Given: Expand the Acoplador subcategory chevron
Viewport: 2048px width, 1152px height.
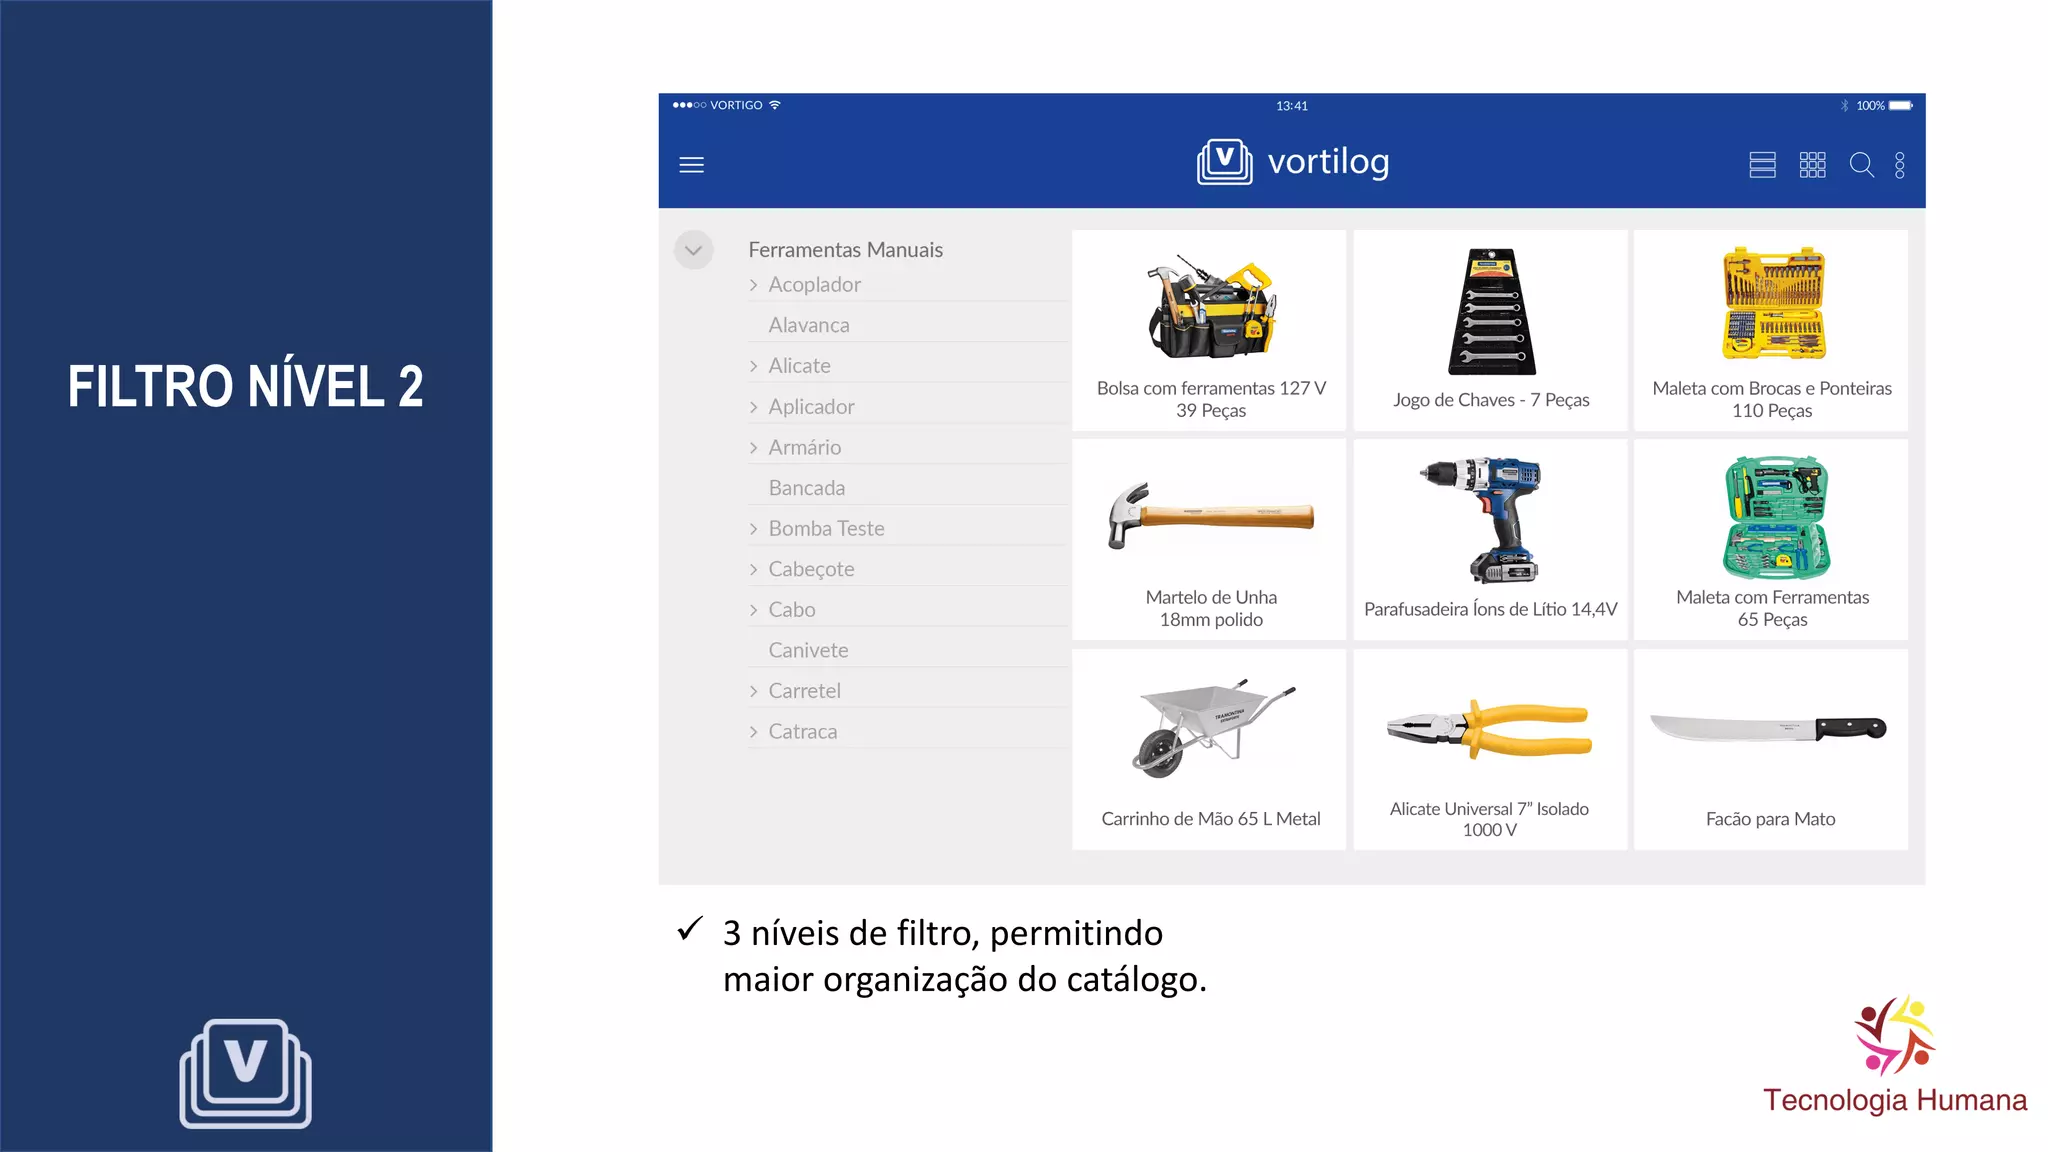Looking at the screenshot, I should [x=753, y=285].
